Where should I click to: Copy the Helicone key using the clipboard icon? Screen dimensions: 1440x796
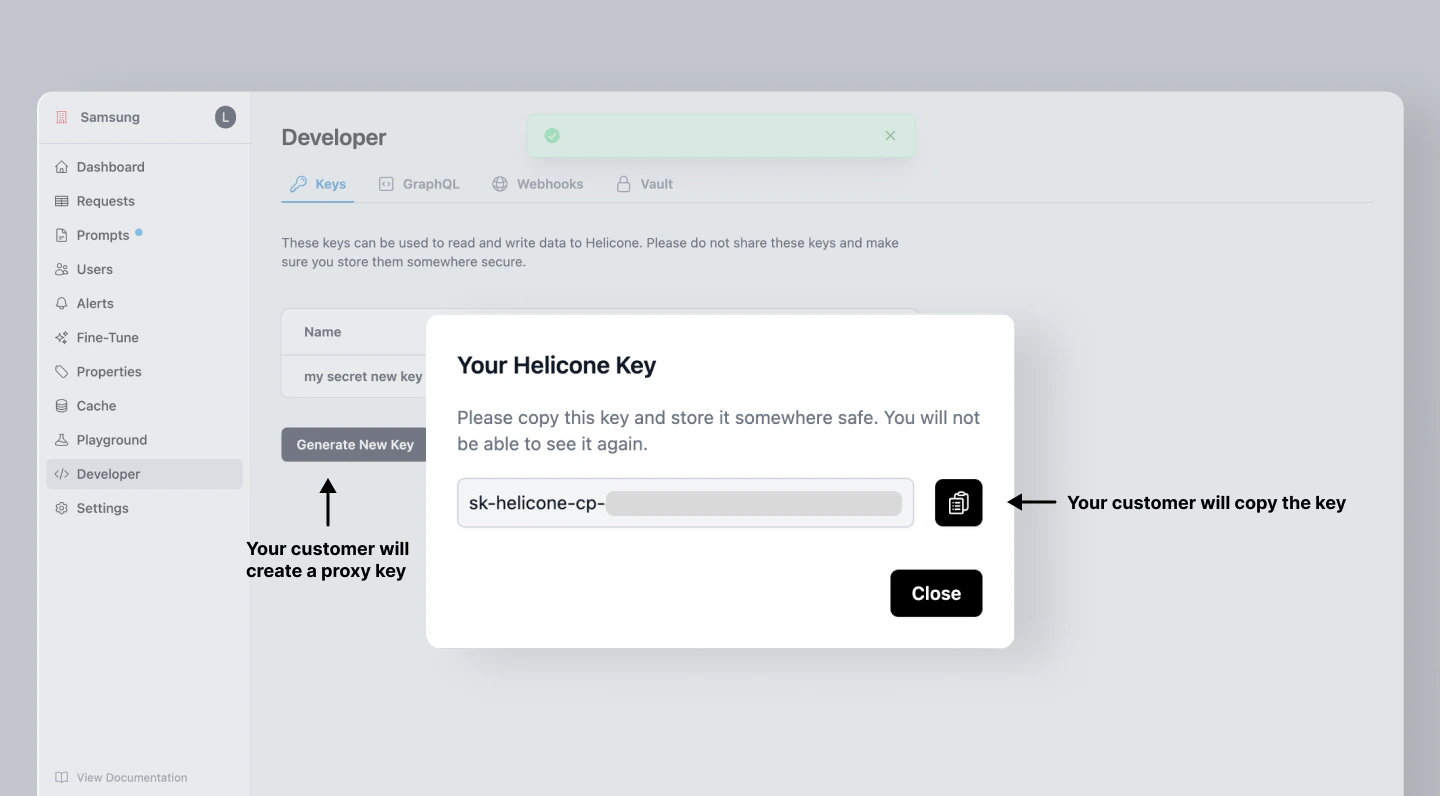coord(957,503)
